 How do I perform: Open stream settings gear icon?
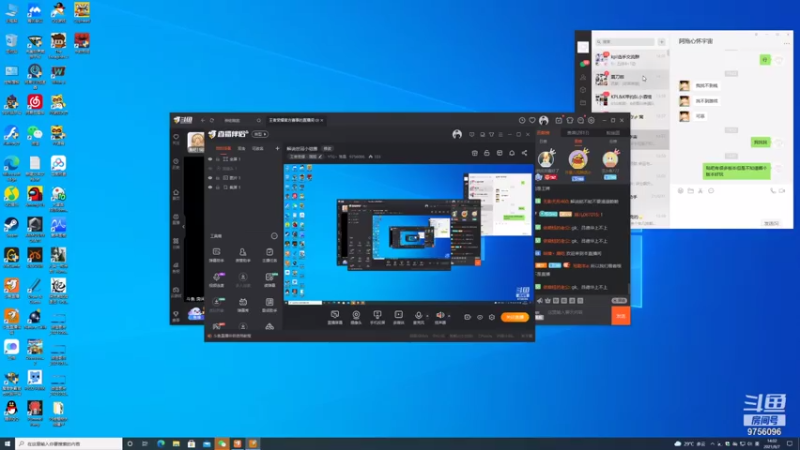[x=492, y=317]
